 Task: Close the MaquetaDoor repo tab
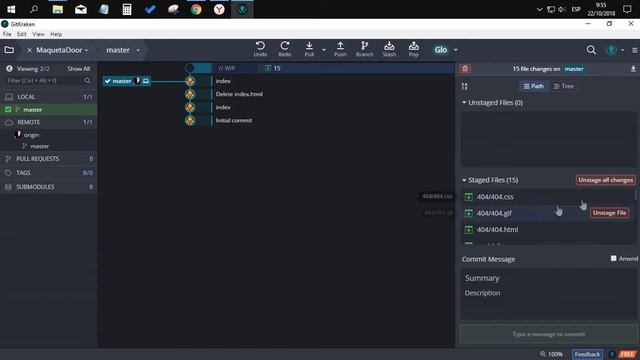click(x=29, y=50)
